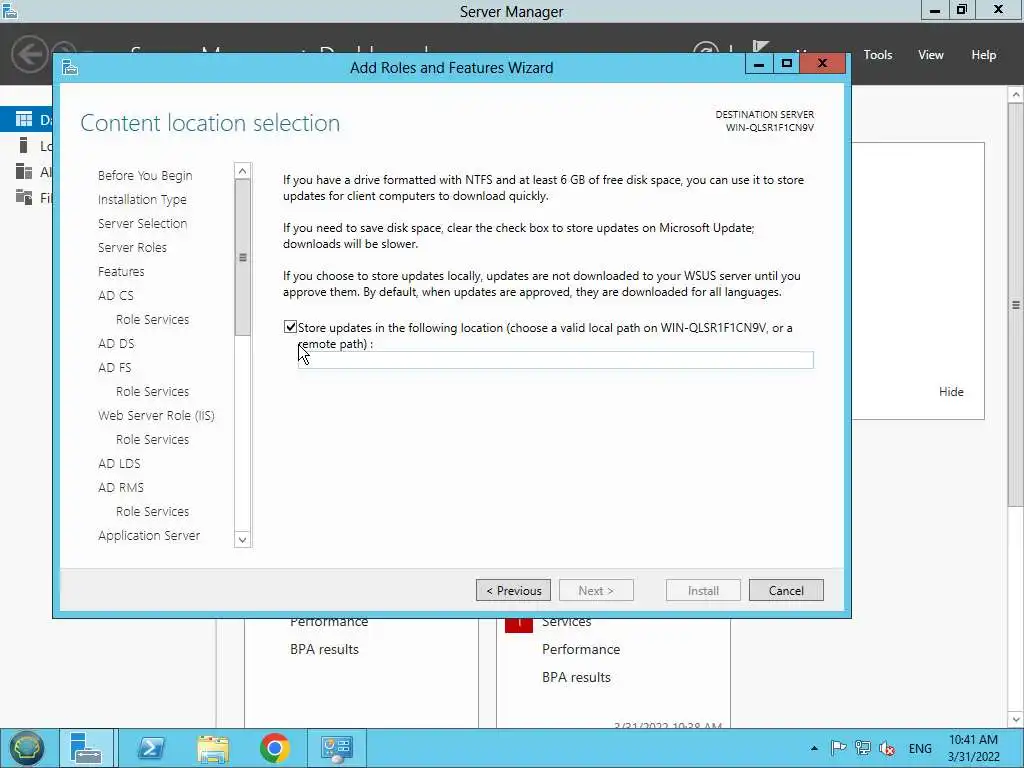Open Google Chrome from the taskbar
The image size is (1024, 768).
pos(275,748)
